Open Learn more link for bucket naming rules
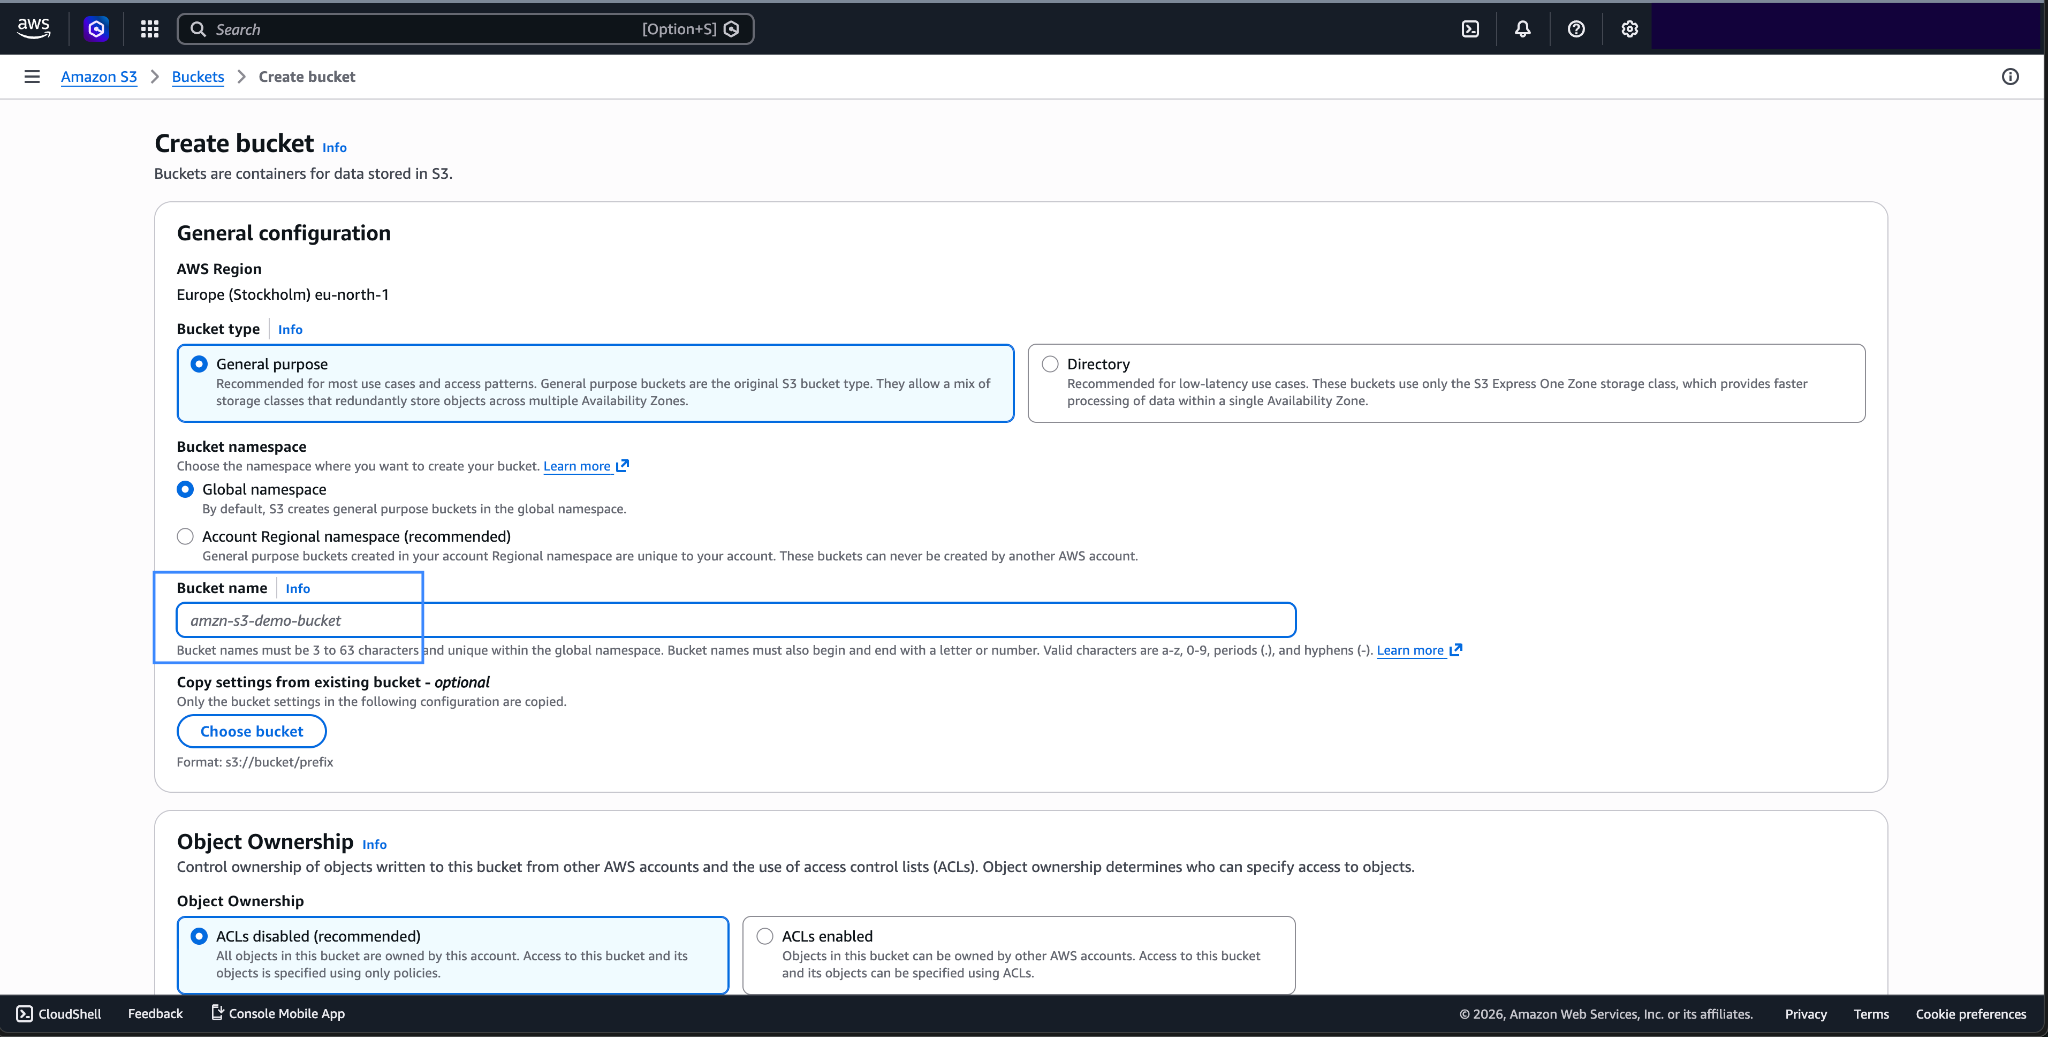Screen dimensions: 2048x1037 1419,650
